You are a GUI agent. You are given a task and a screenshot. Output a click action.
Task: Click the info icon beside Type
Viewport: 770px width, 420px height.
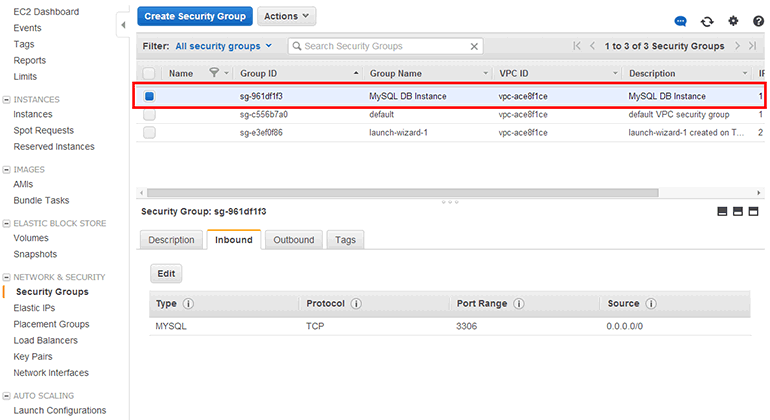click(188, 304)
